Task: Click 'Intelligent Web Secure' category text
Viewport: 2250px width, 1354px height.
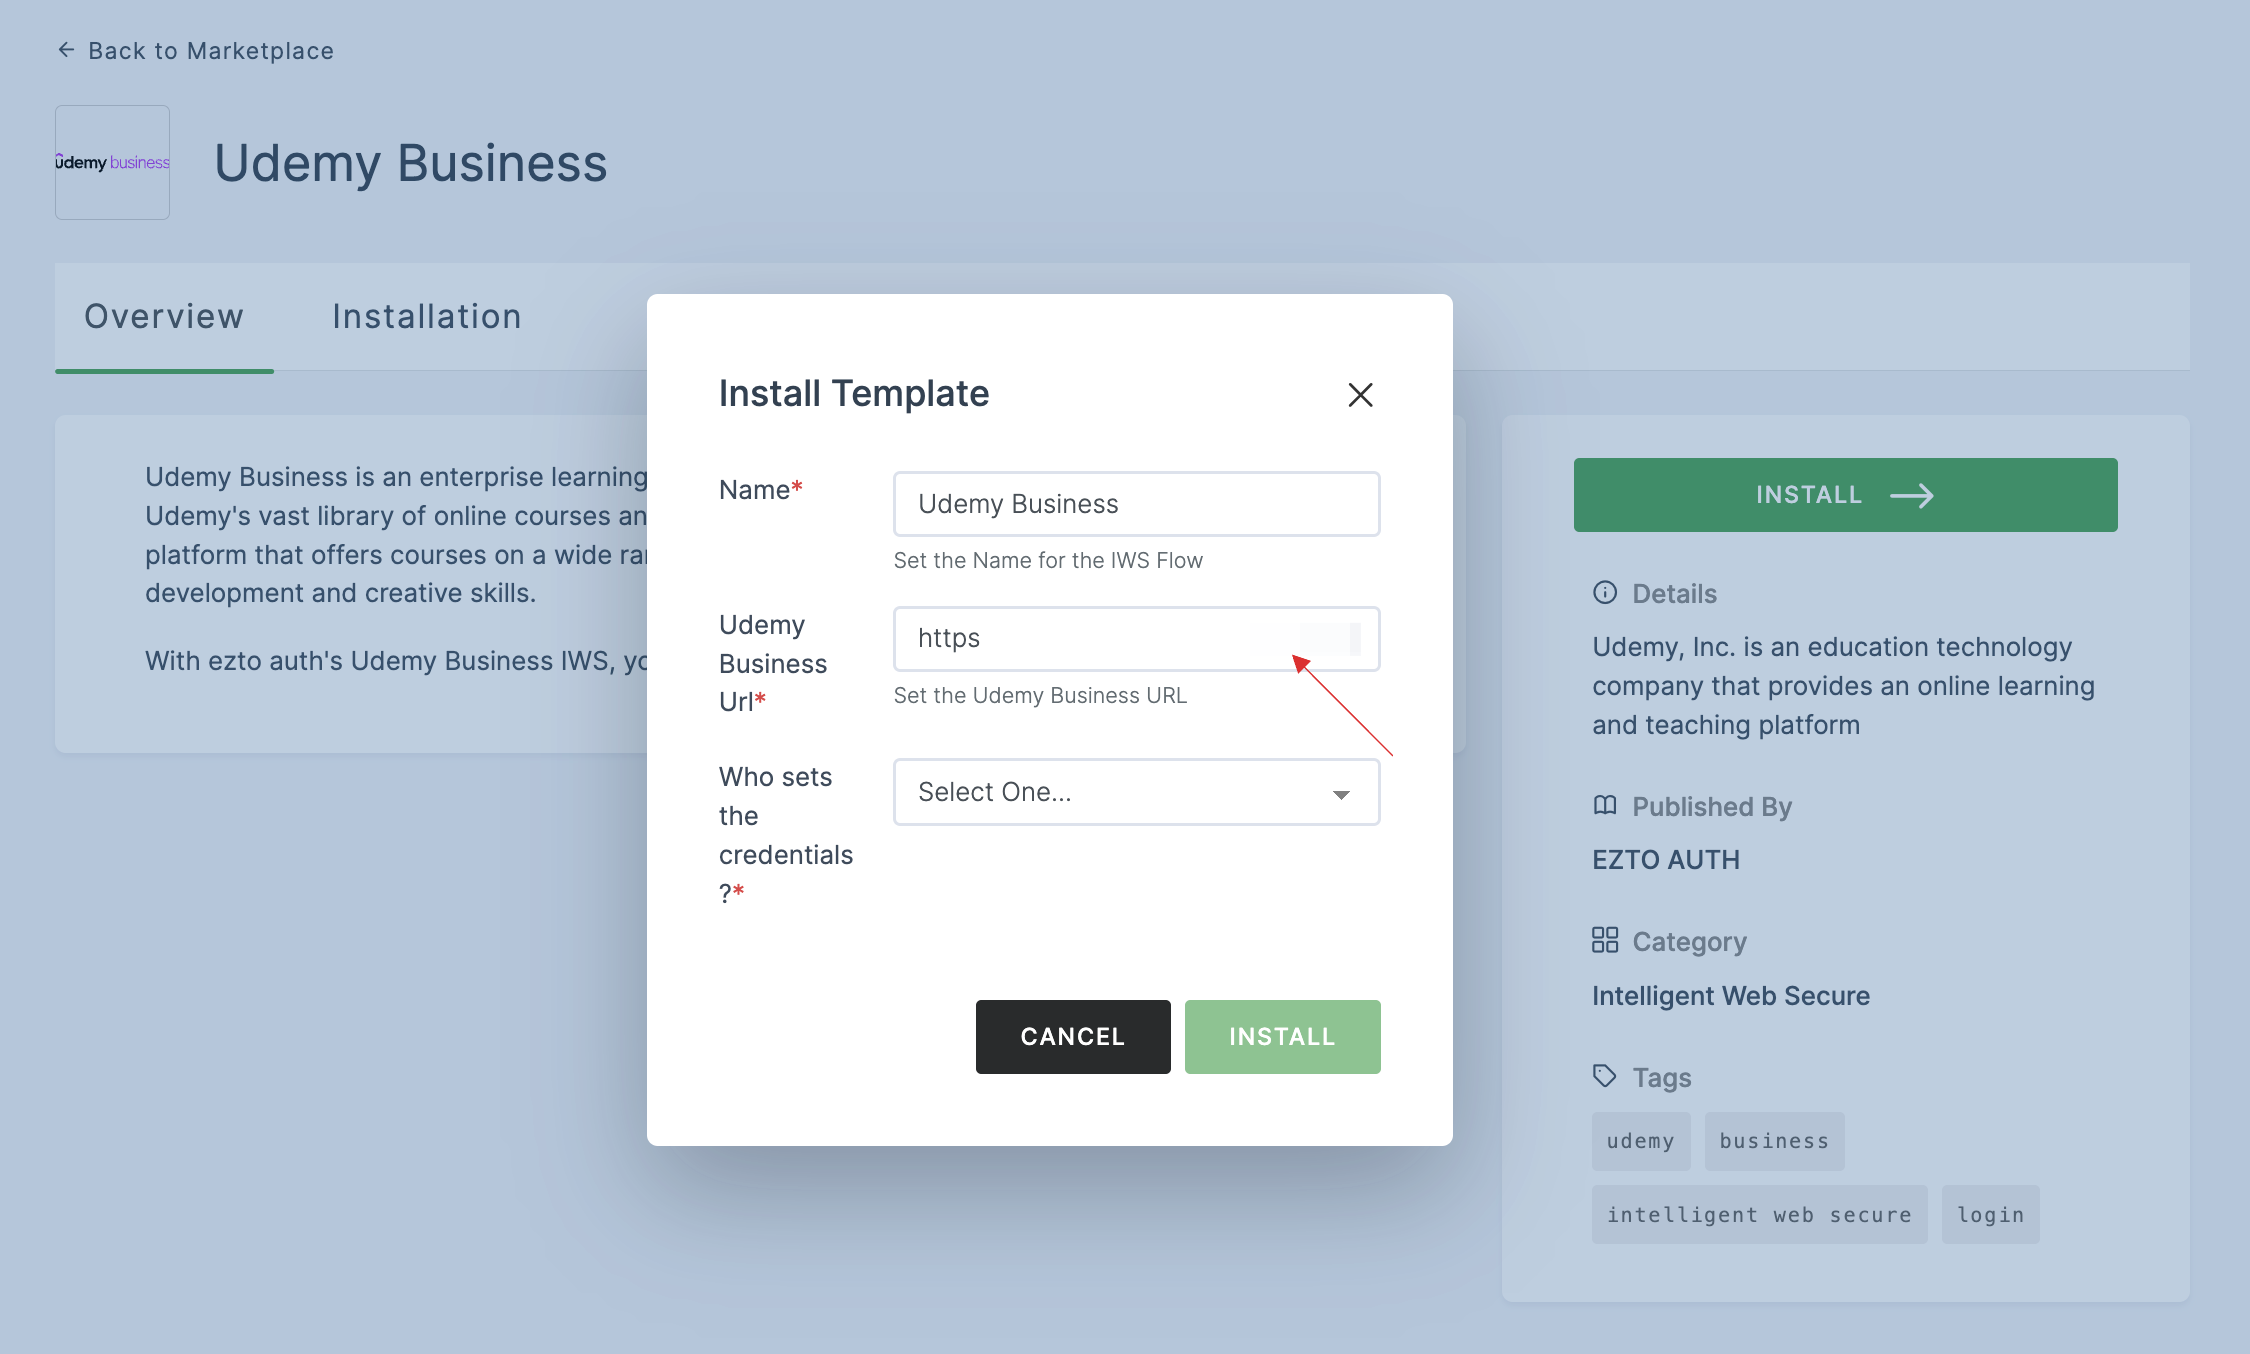Action: tap(1731, 996)
